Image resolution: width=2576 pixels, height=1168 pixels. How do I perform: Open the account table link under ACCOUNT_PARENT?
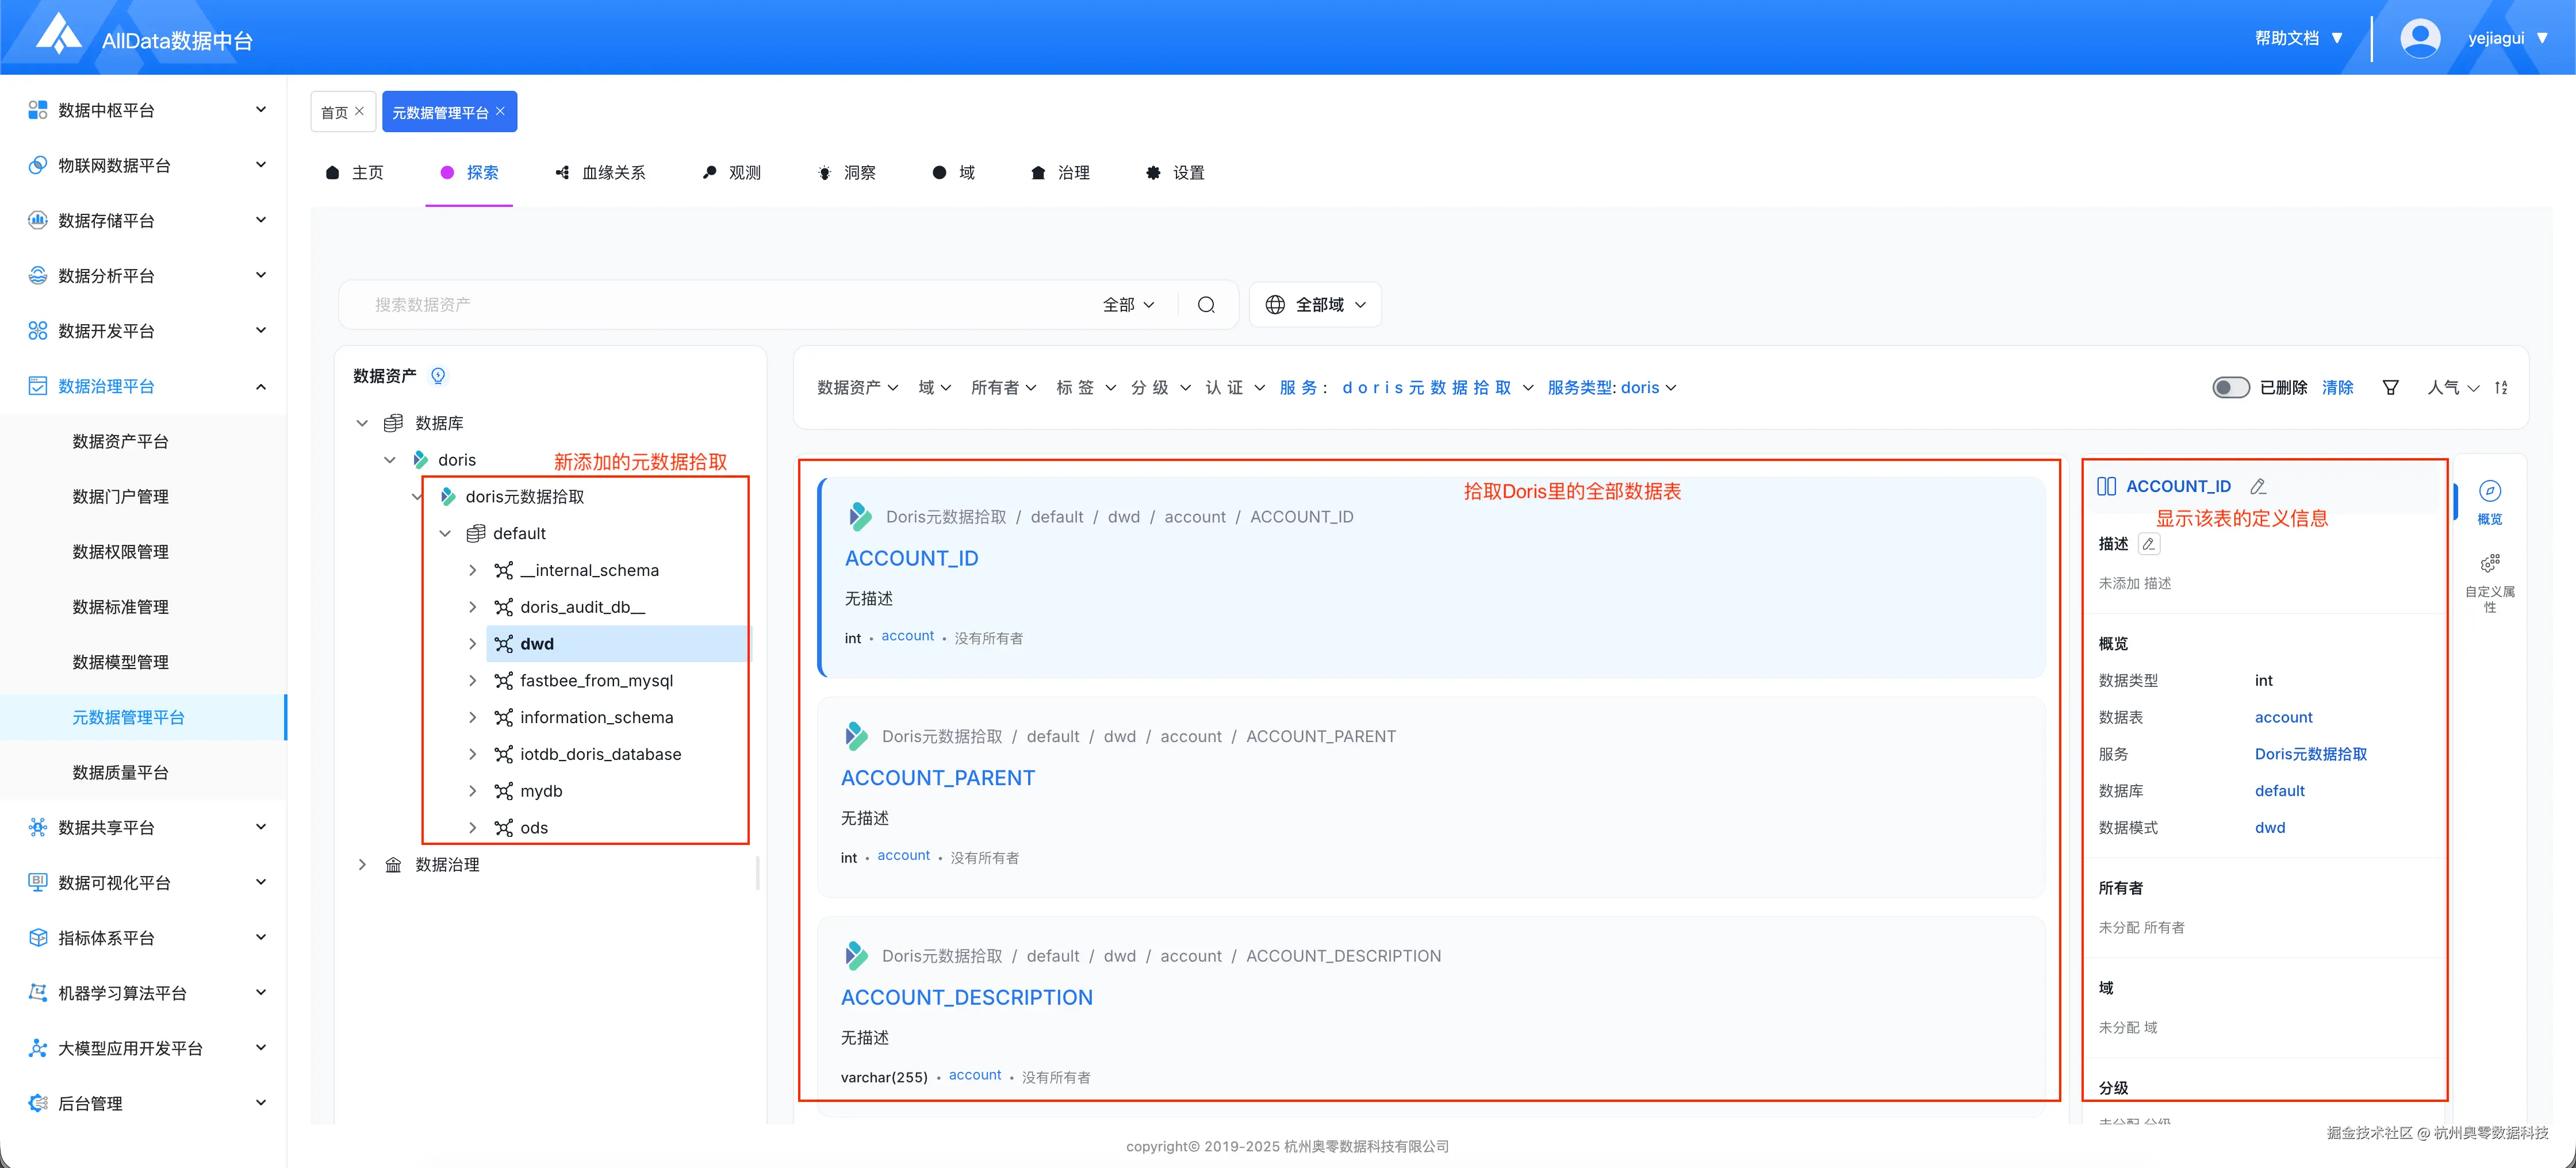tap(903, 855)
